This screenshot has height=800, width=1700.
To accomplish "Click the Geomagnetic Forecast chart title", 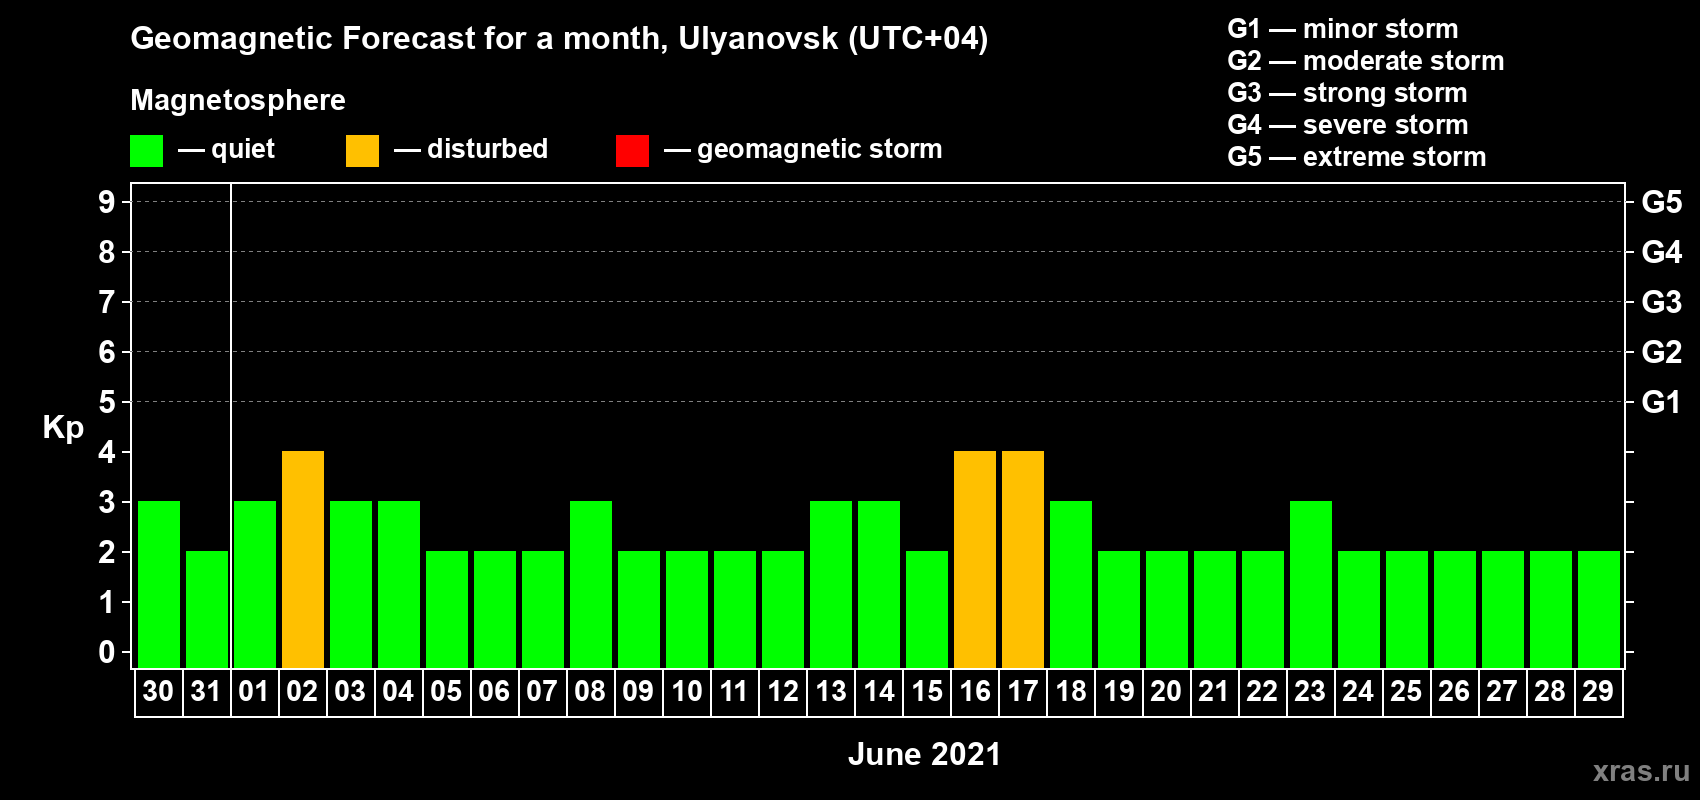I will pos(559,38).
